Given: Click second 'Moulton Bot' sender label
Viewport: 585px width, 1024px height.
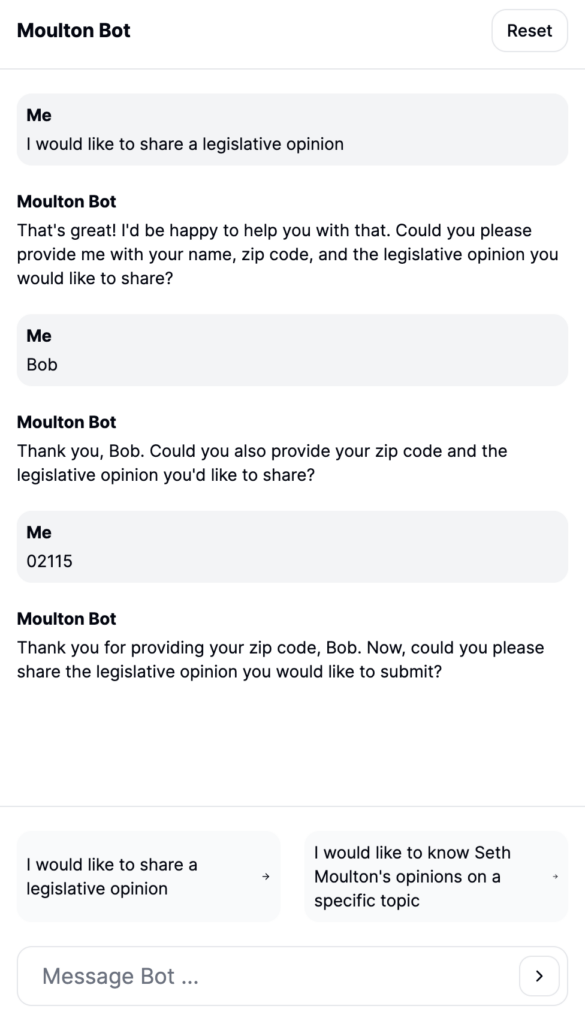Looking at the screenshot, I should tap(67, 422).
